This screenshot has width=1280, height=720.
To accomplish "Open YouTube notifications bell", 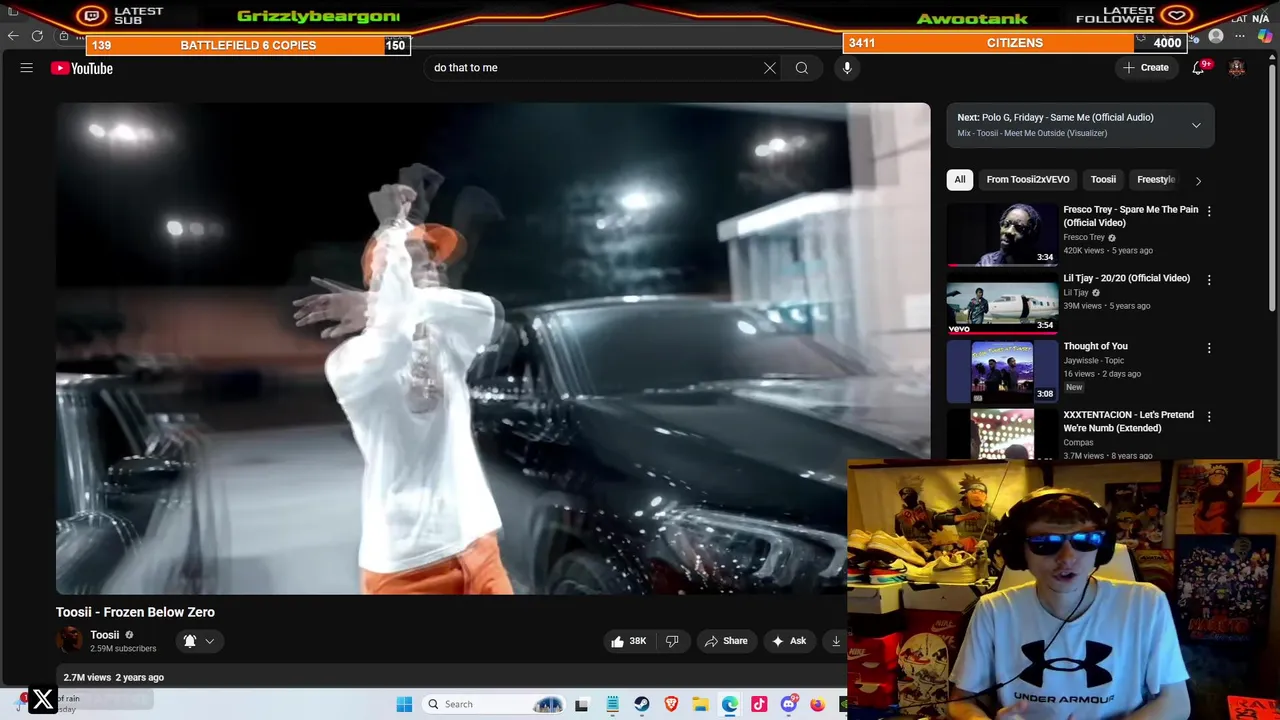I will click(1198, 68).
